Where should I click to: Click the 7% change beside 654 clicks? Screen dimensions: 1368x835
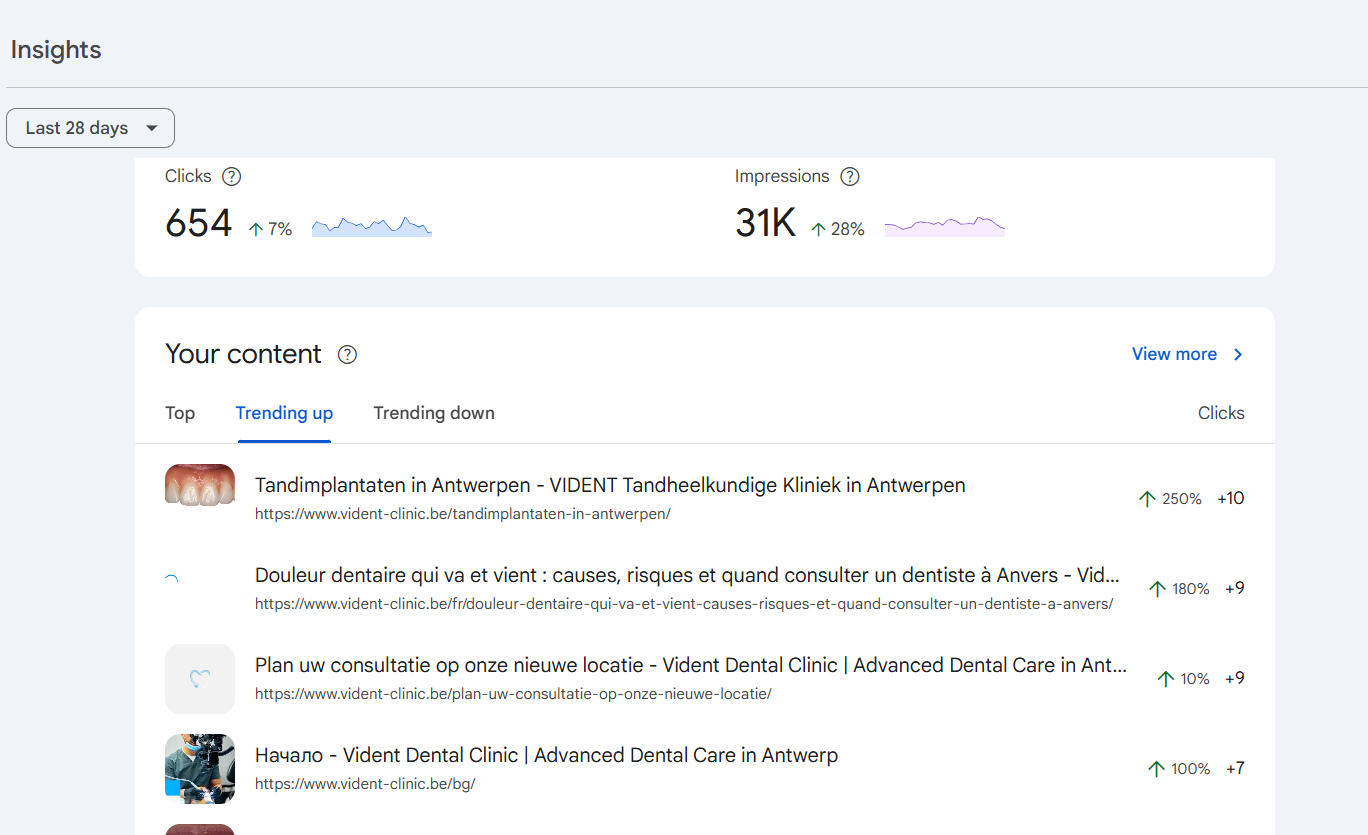pos(280,230)
